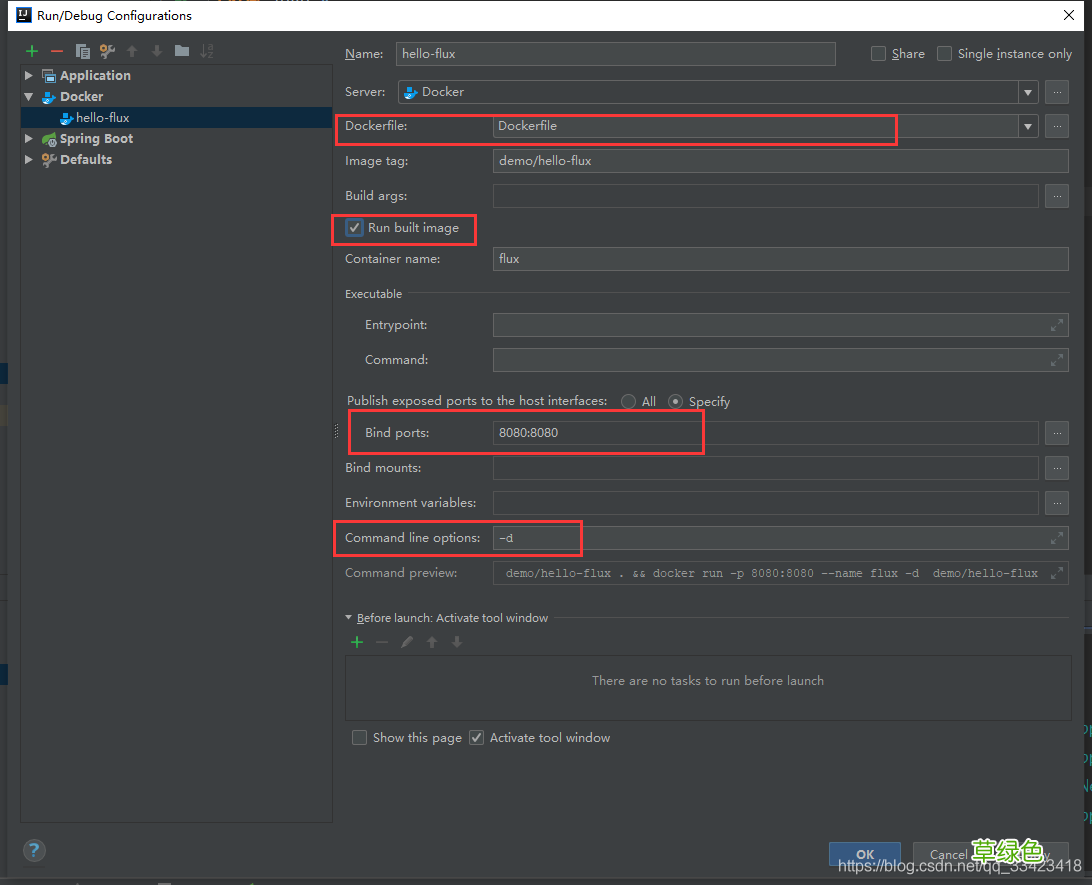
Task: Click the Cancel button
Action: 948,854
